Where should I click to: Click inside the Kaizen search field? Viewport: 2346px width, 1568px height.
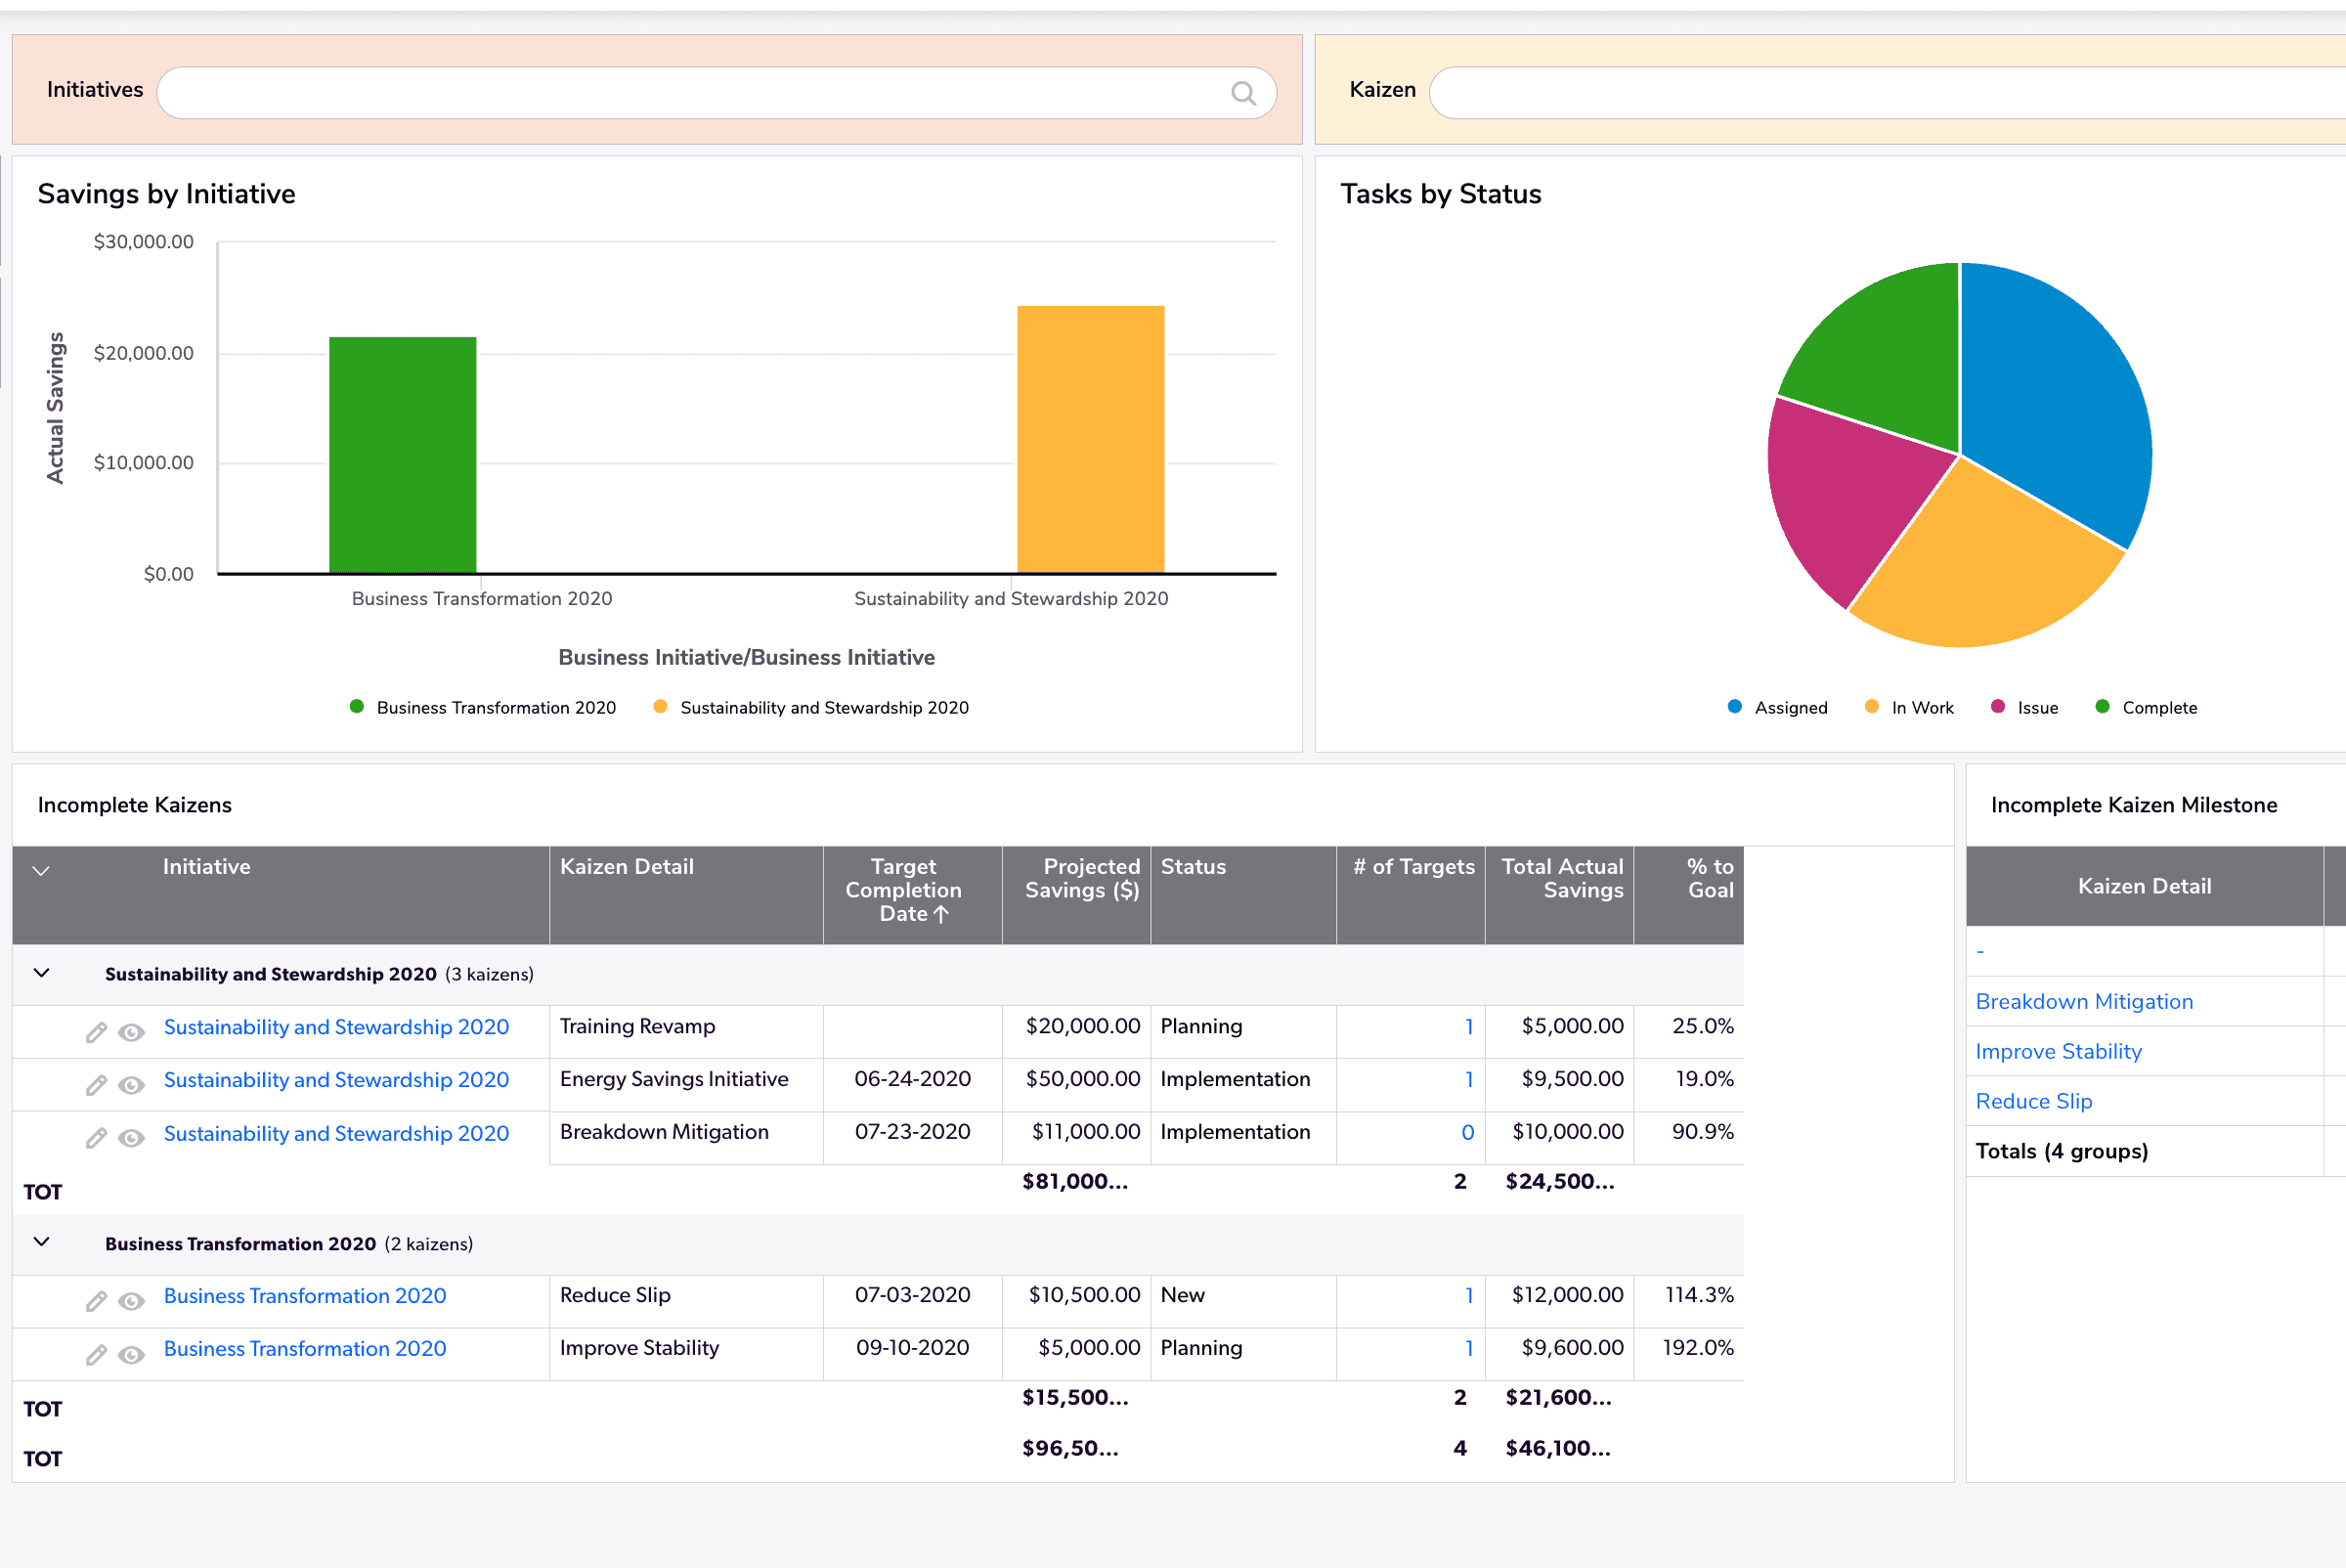(1880, 93)
